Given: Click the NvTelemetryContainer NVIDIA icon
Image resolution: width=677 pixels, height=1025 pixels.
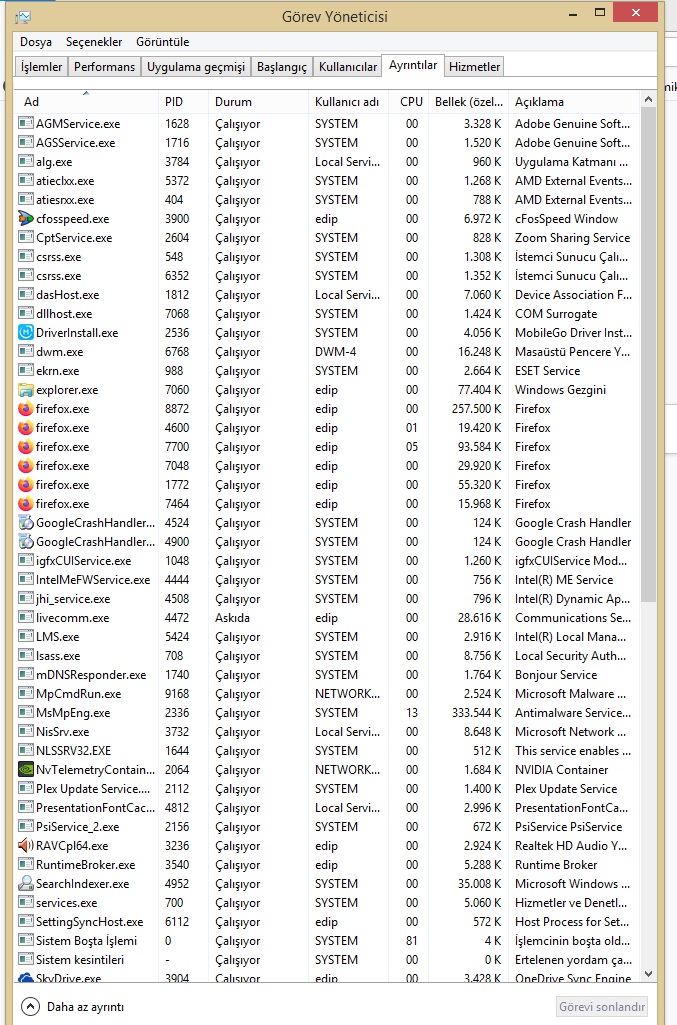Looking at the screenshot, I should pos(26,770).
